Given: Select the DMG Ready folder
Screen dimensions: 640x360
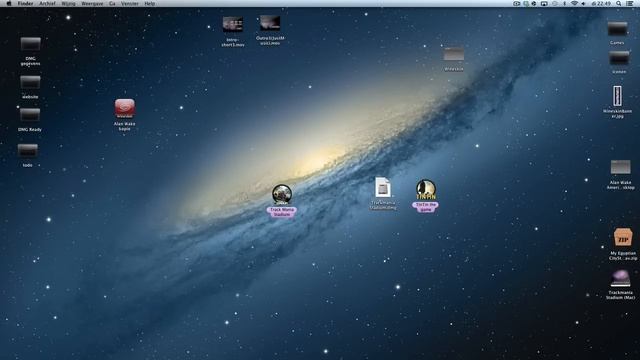Looking at the screenshot, I should point(30,115).
